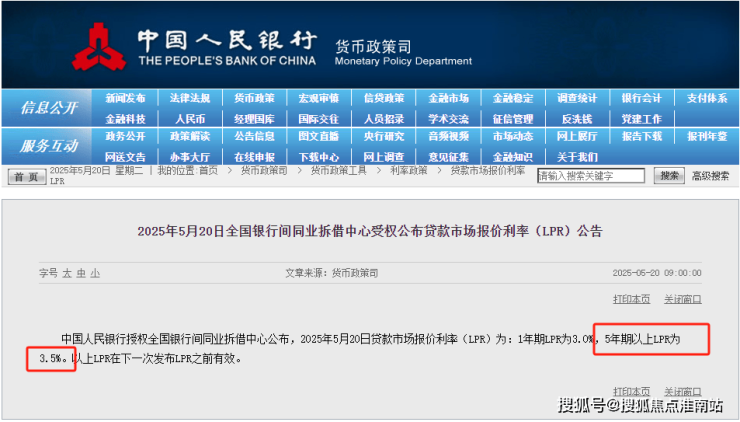Open the 法律法规 menu item

click(x=190, y=98)
